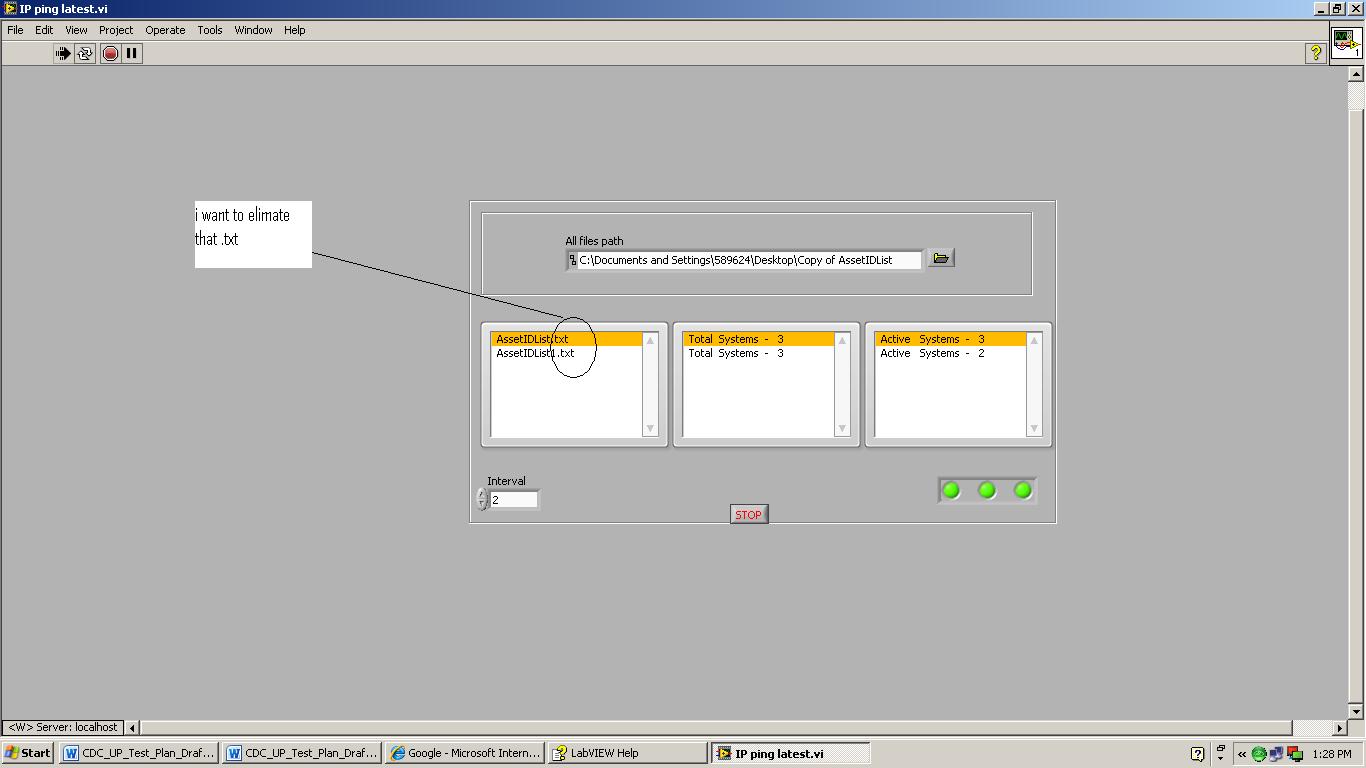Click horizontal scrollbar right arrow

coord(1340,727)
